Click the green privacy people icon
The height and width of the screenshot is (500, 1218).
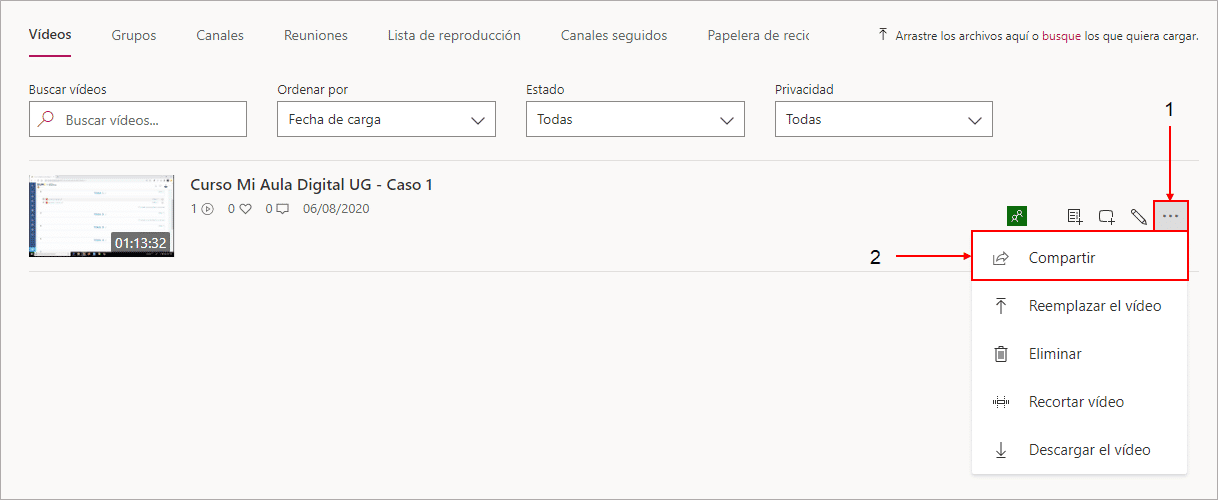coord(1017,216)
